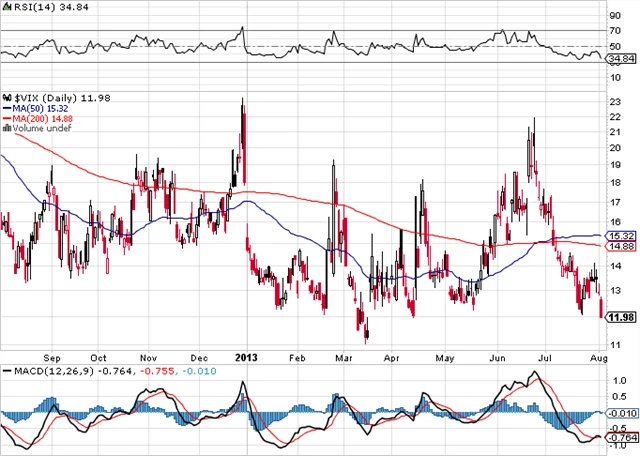Click the Jun label on time axis
The height and width of the screenshot is (456, 640).
pyautogui.click(x=497, y=358)
